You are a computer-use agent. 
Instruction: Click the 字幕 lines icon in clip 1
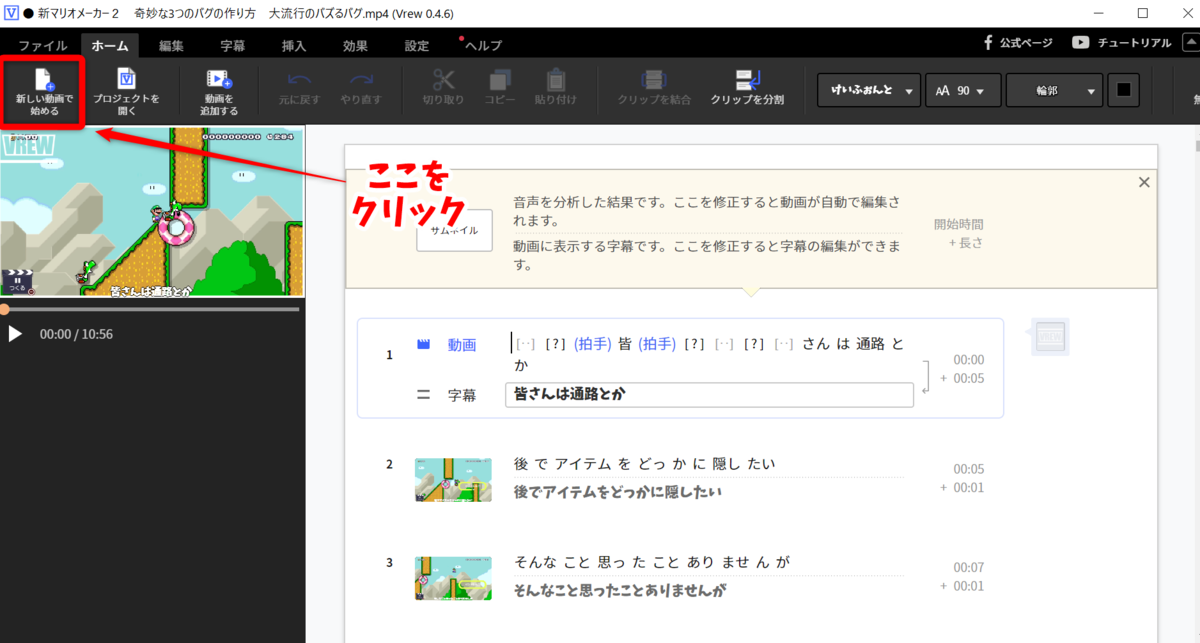(x=423, y=395)
